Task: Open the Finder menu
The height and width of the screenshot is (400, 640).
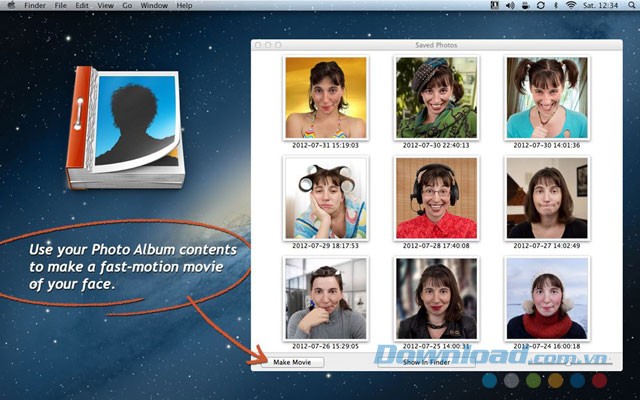Action: [35, 5]
